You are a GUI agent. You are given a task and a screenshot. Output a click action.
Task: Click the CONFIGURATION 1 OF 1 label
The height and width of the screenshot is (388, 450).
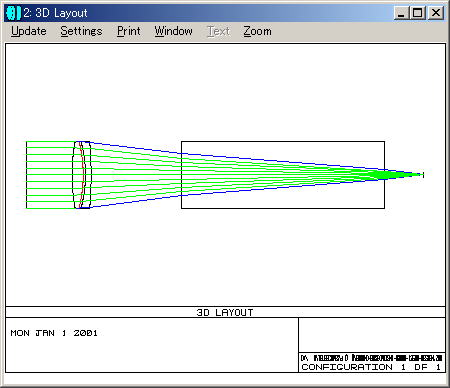pyautogui.click(x=371, y=367)
